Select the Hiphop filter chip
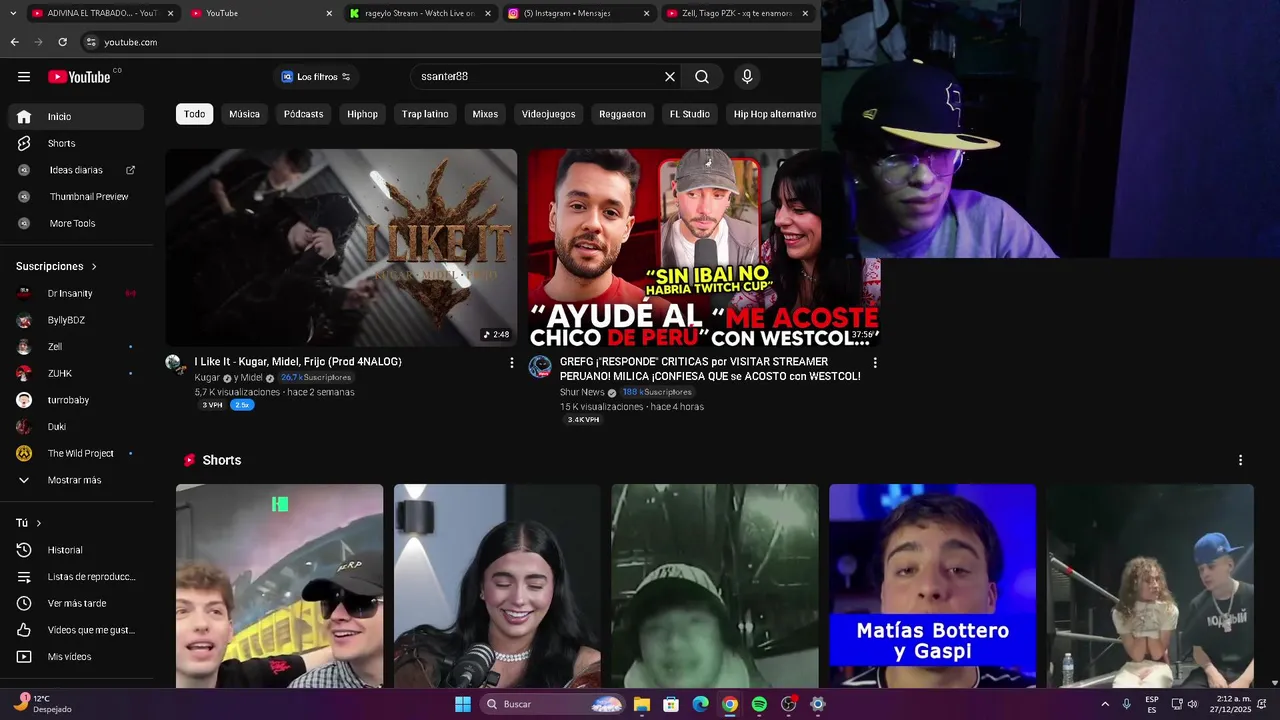 point(362,114)
